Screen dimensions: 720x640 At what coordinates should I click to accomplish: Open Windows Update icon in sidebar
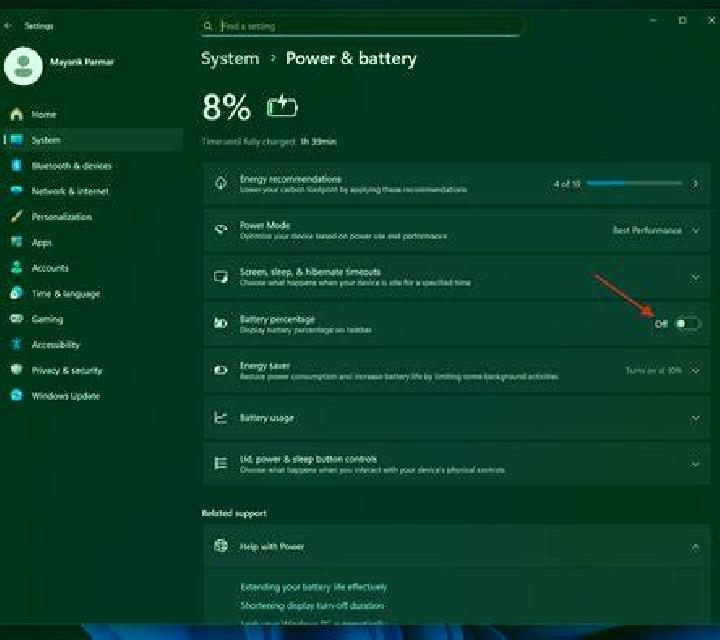pos(17,395)
